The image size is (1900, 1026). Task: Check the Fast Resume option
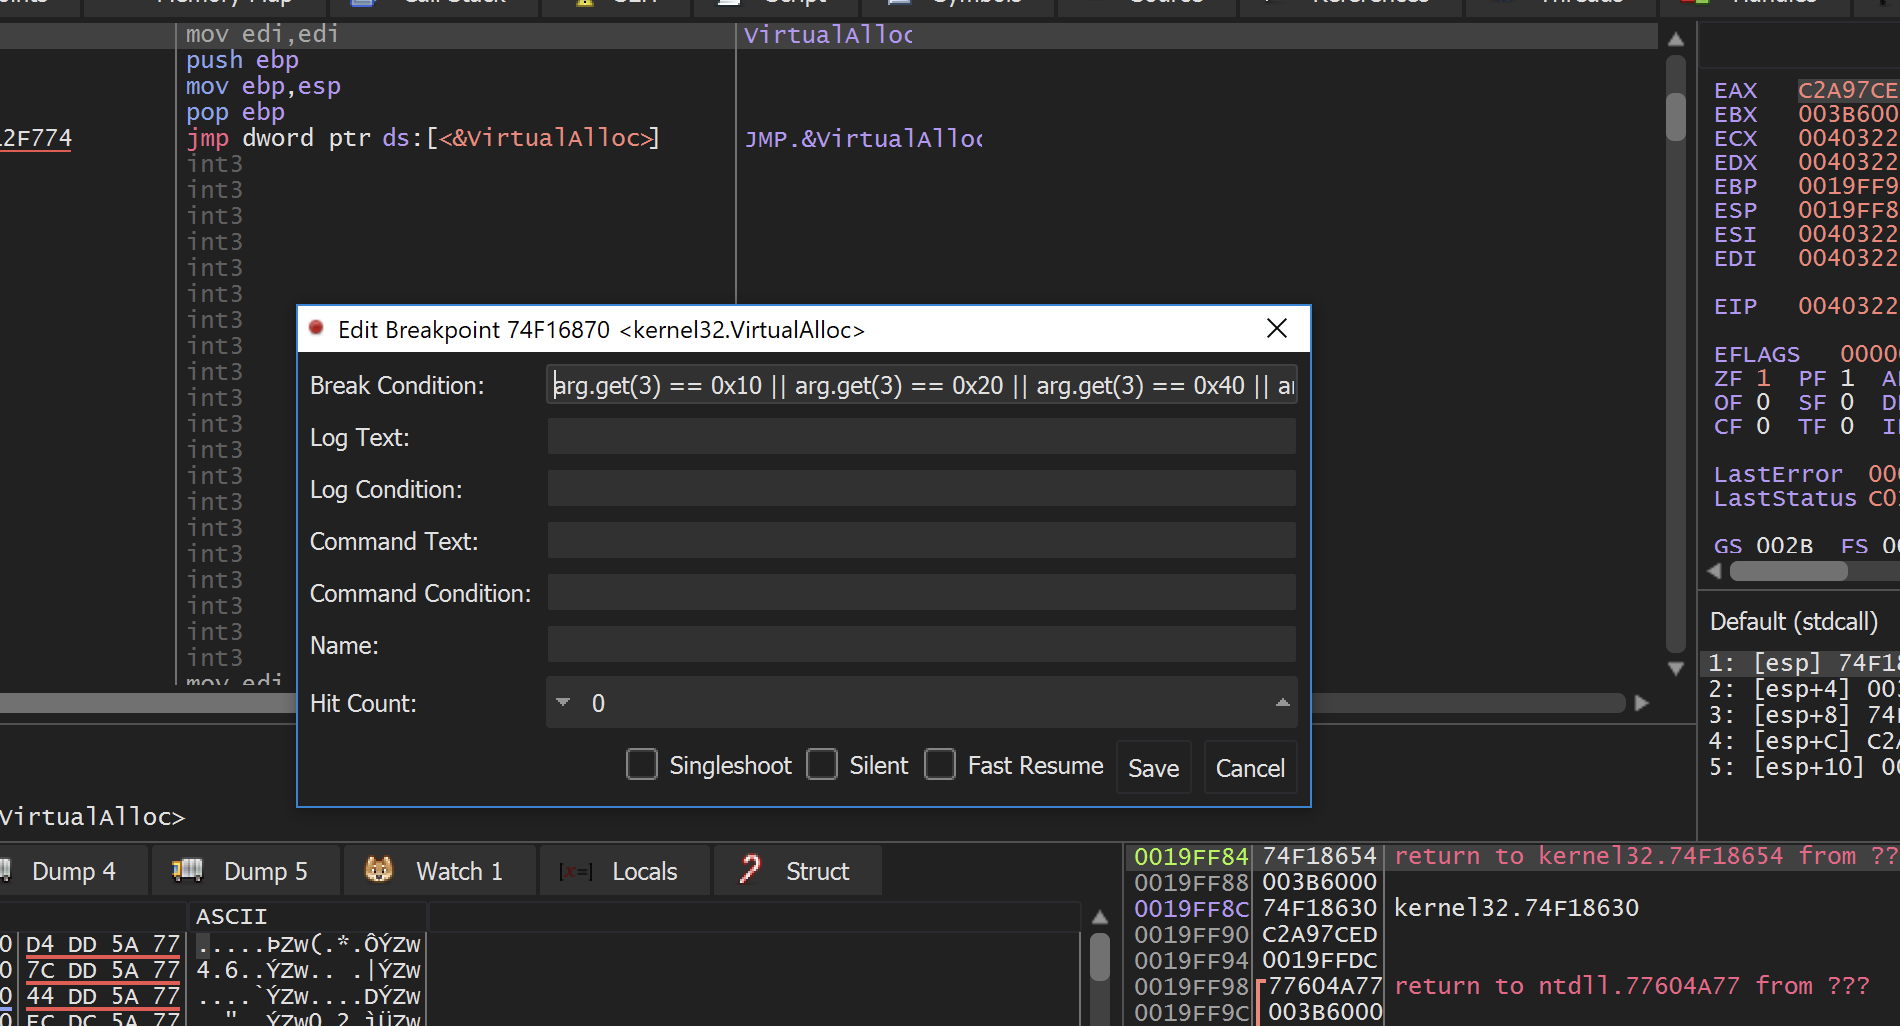[940, 765]
